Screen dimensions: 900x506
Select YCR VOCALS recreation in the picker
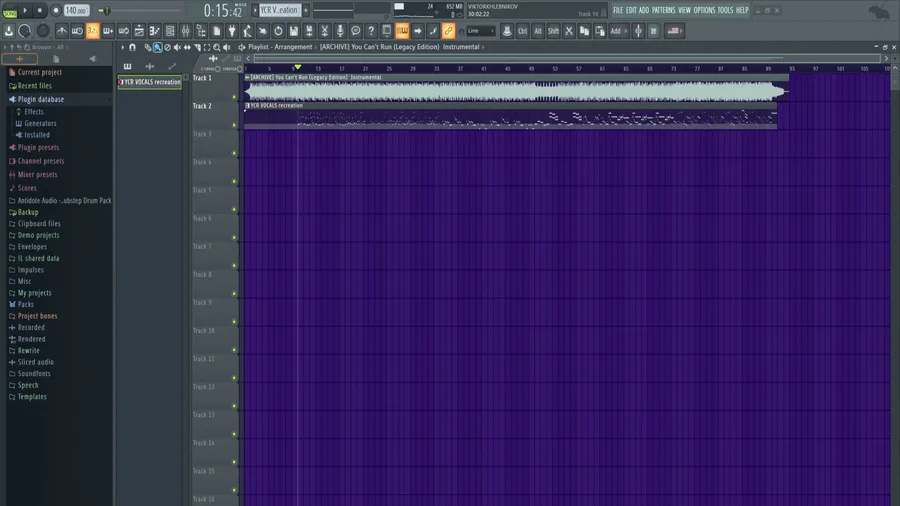(x=150, y=82)
